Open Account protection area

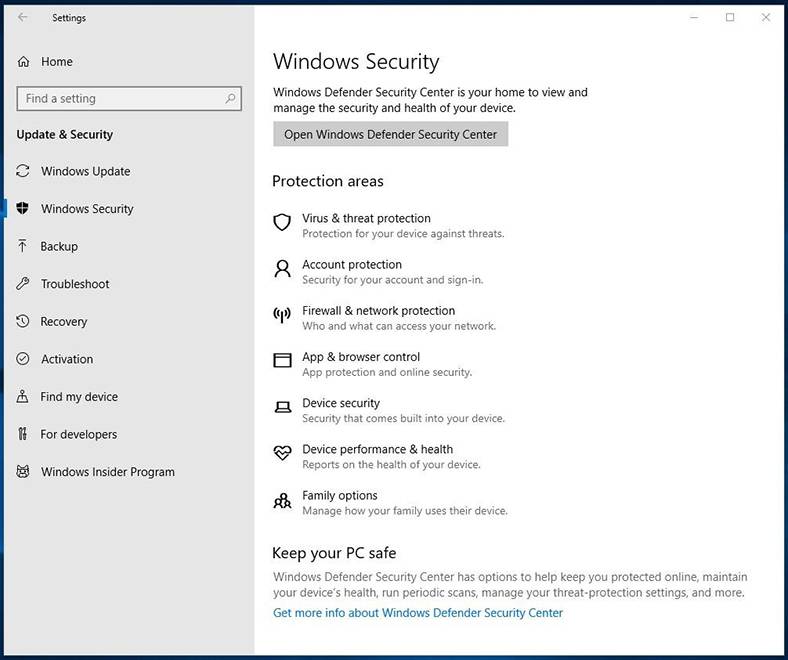[352, 264]
